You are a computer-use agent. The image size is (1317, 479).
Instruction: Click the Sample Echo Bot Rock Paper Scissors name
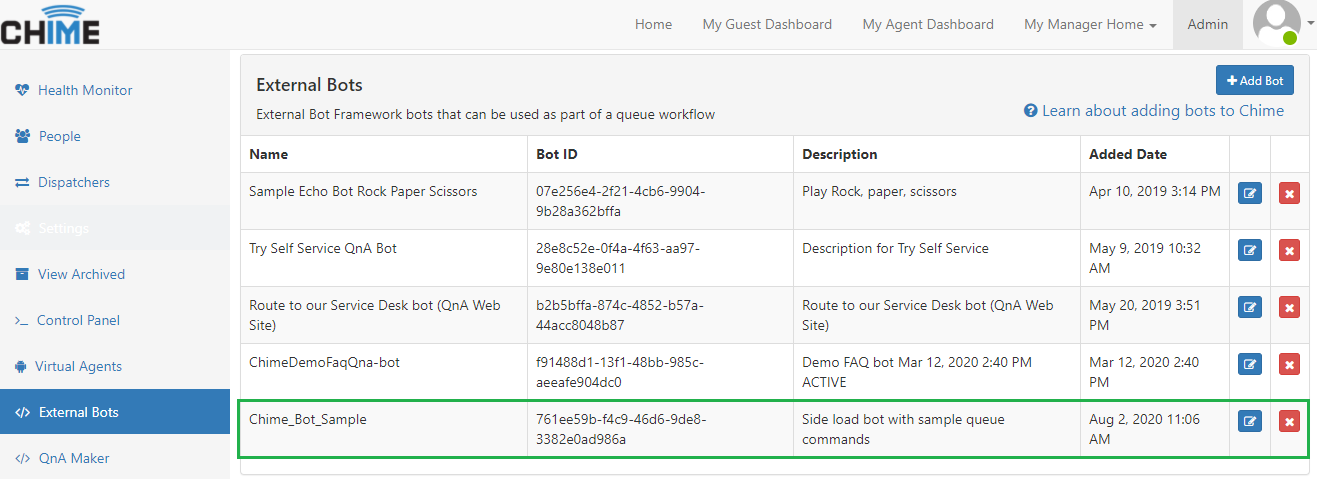point(363,191)
